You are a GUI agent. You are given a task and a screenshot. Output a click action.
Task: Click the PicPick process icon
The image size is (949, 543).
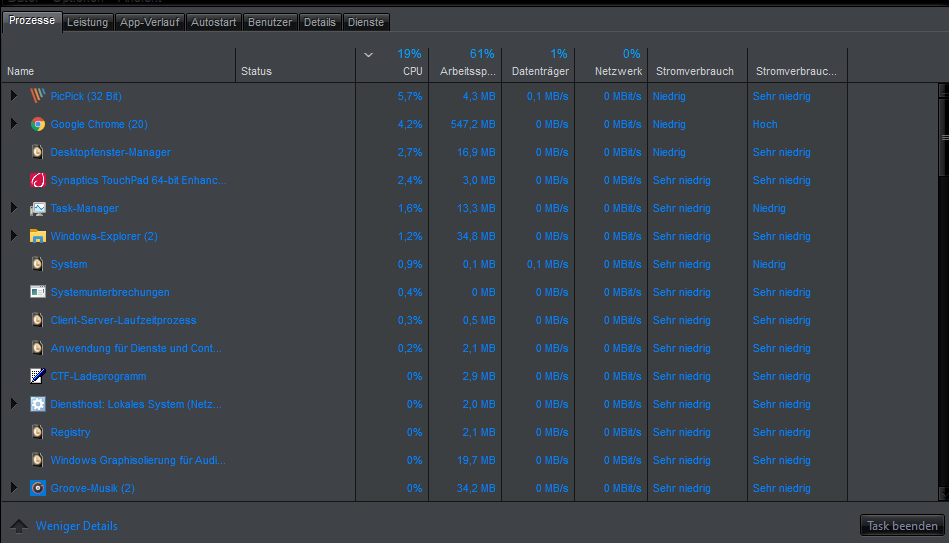(38, 96)
